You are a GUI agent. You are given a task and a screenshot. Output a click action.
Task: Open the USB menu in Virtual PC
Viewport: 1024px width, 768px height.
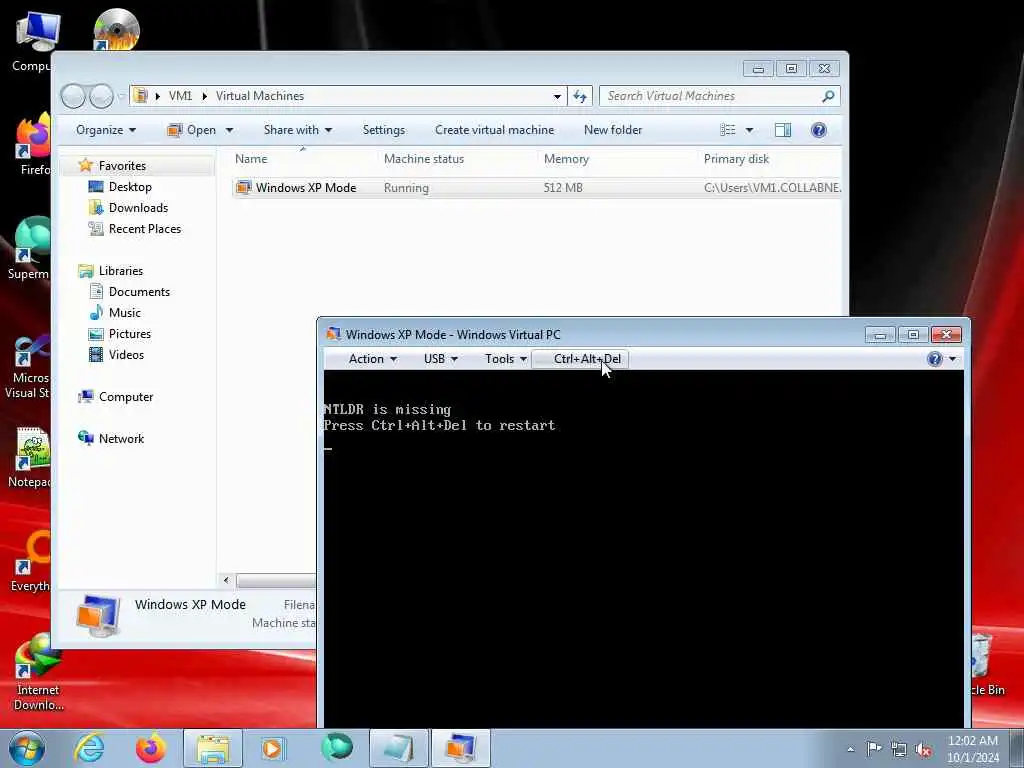(x=440, y=359)
